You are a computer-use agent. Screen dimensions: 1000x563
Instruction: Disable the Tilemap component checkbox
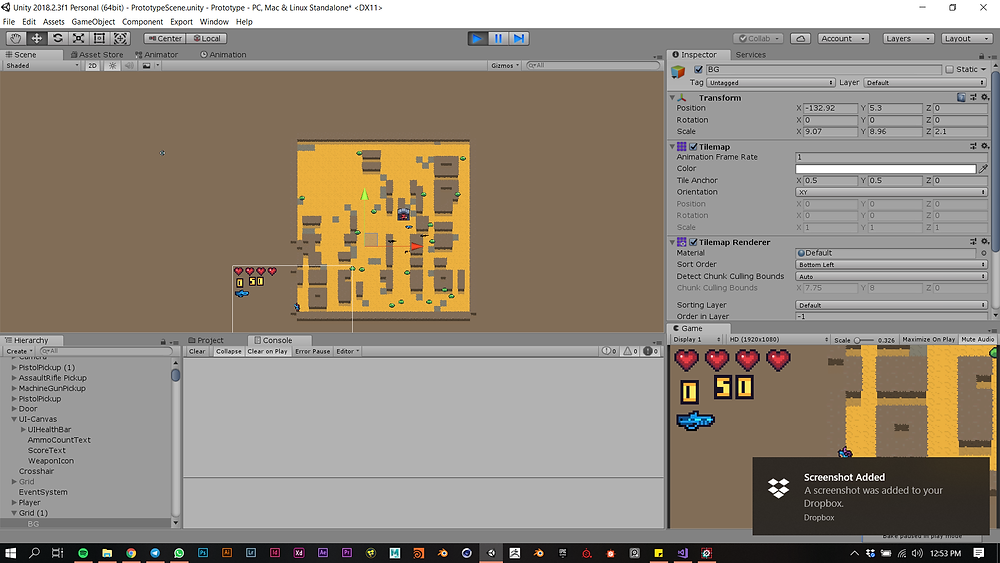(x=693, y=147)
